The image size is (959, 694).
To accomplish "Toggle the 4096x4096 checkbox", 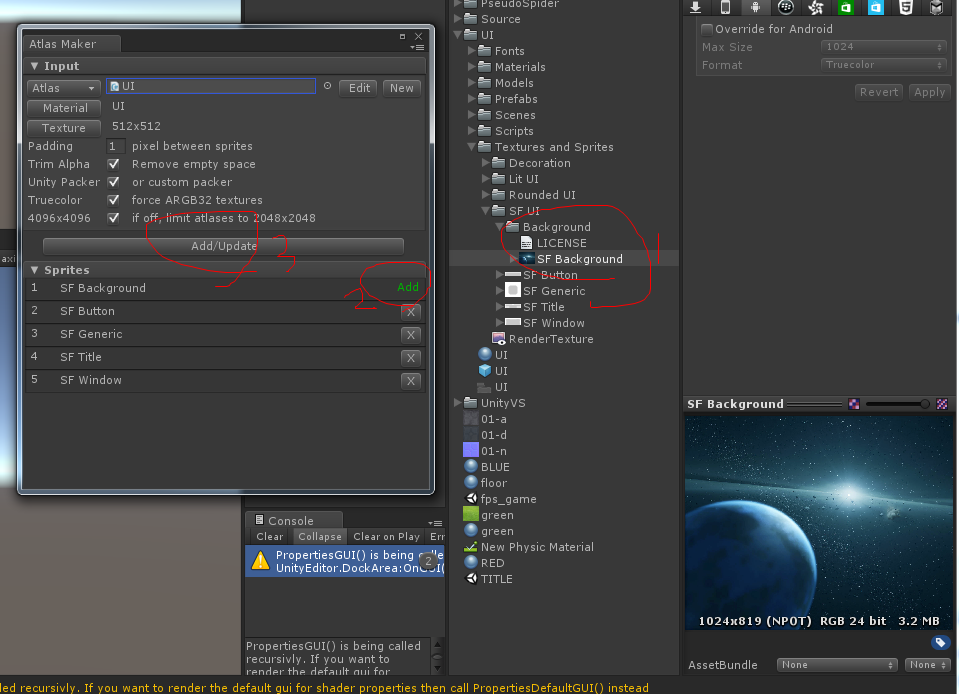I will coord(113,218).
